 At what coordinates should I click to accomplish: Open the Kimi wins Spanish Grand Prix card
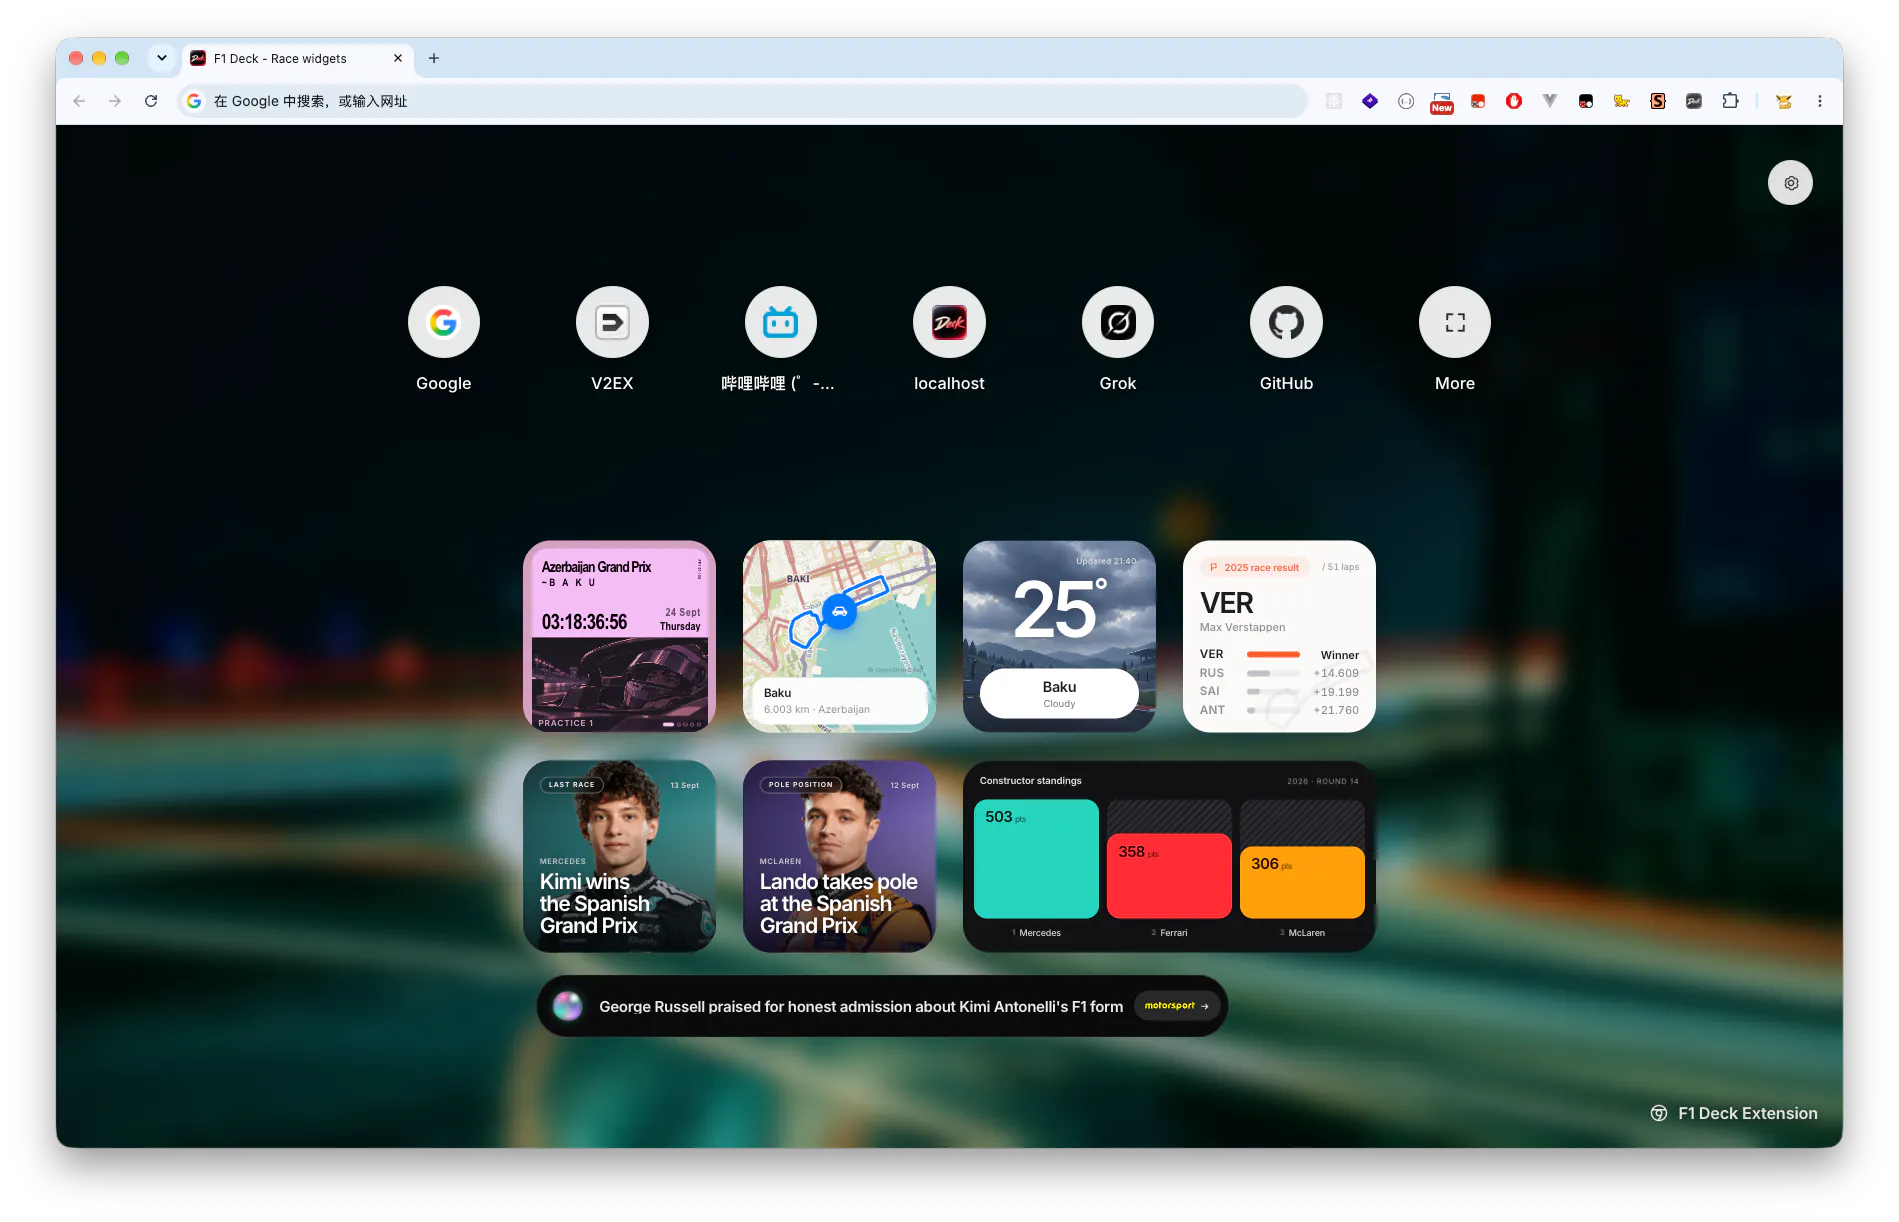pyautogui.click(x=620, y=856)
